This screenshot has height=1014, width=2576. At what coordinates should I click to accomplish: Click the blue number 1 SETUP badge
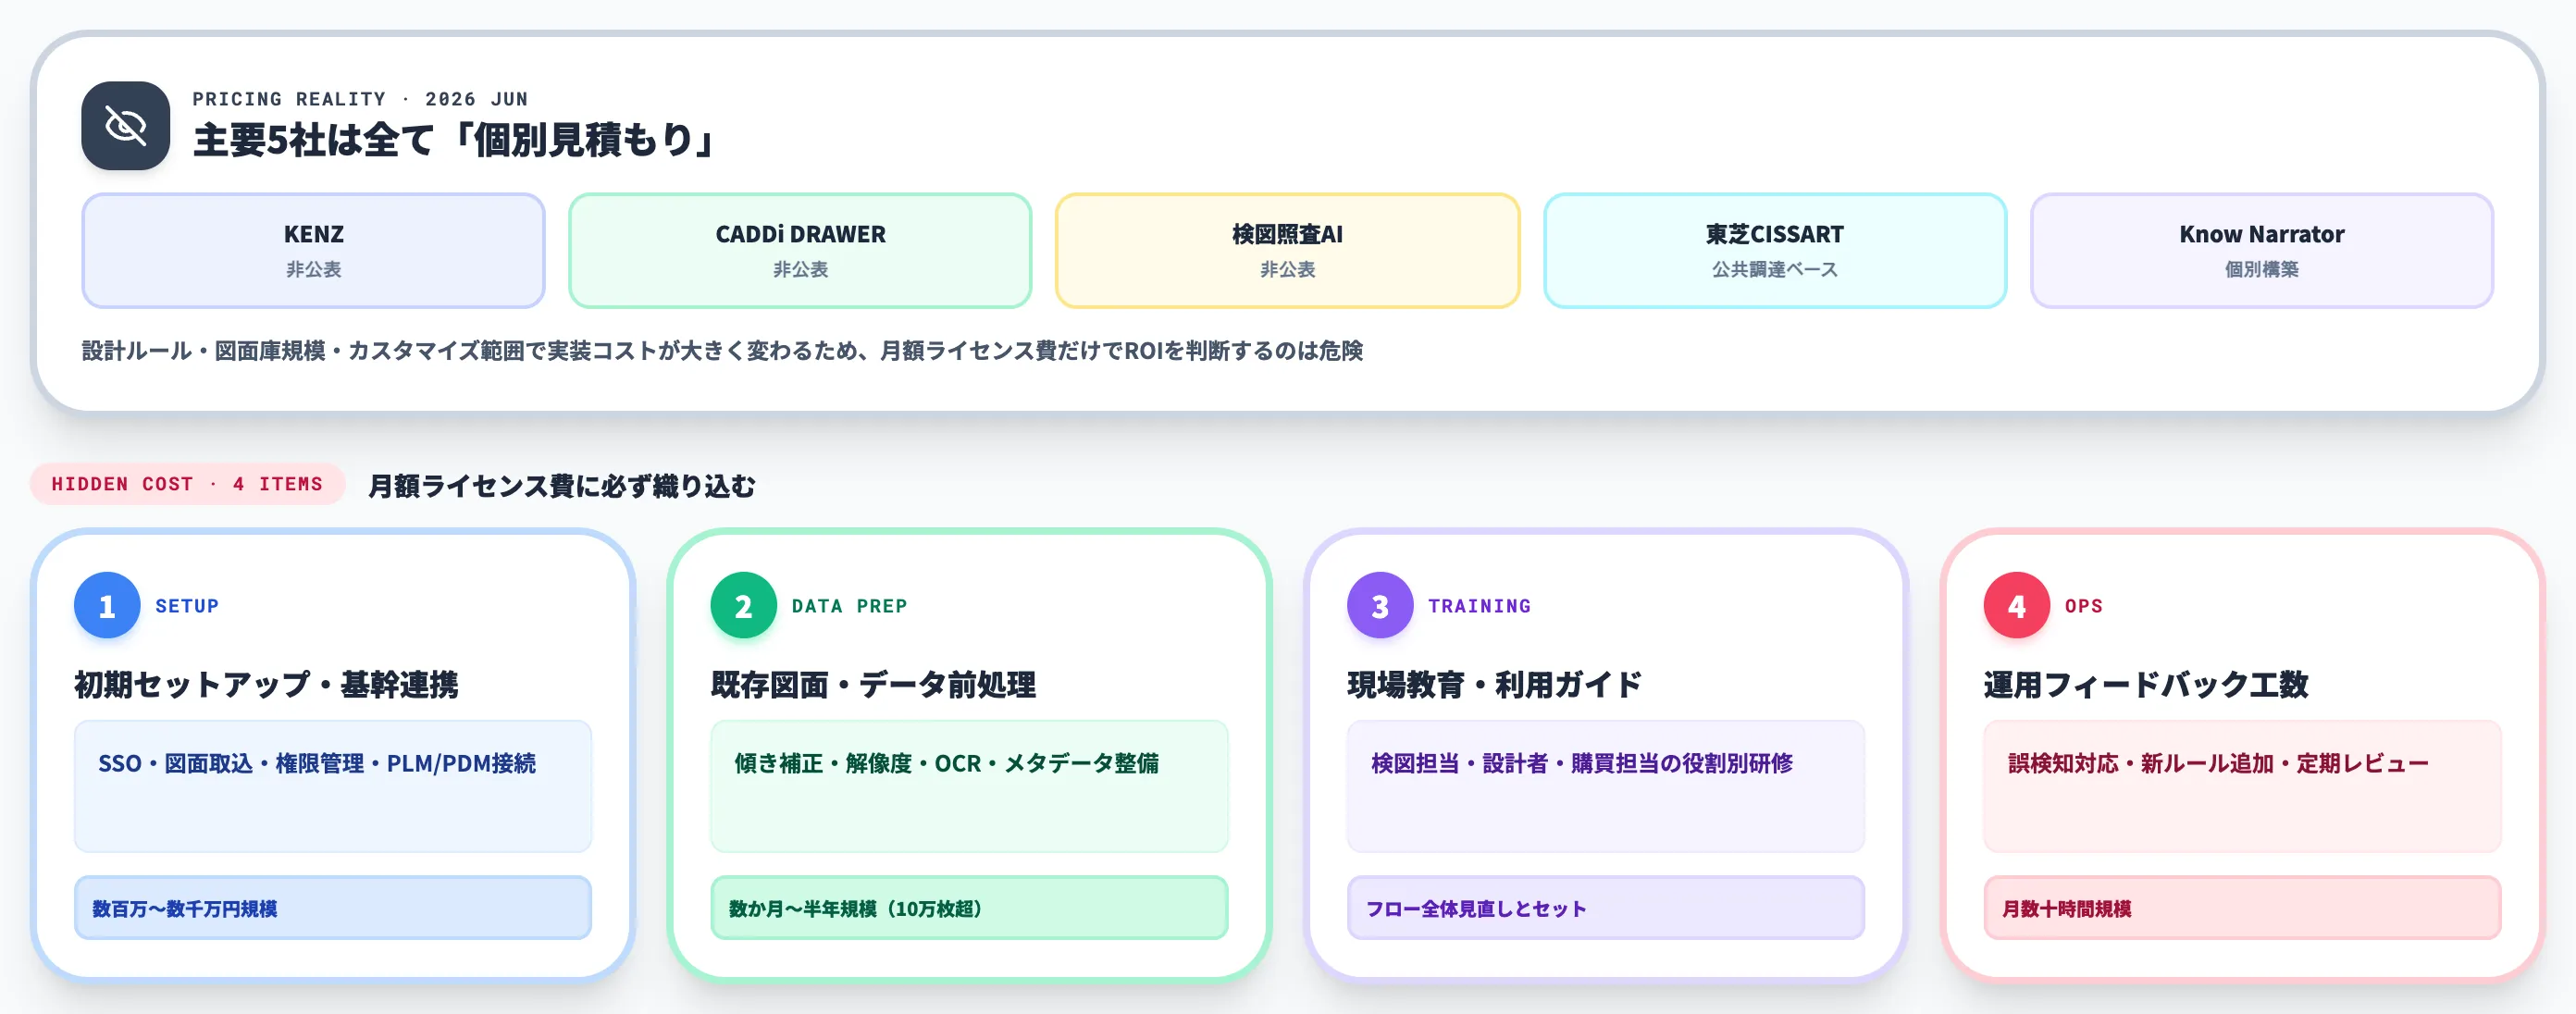[x=107, y=605]
